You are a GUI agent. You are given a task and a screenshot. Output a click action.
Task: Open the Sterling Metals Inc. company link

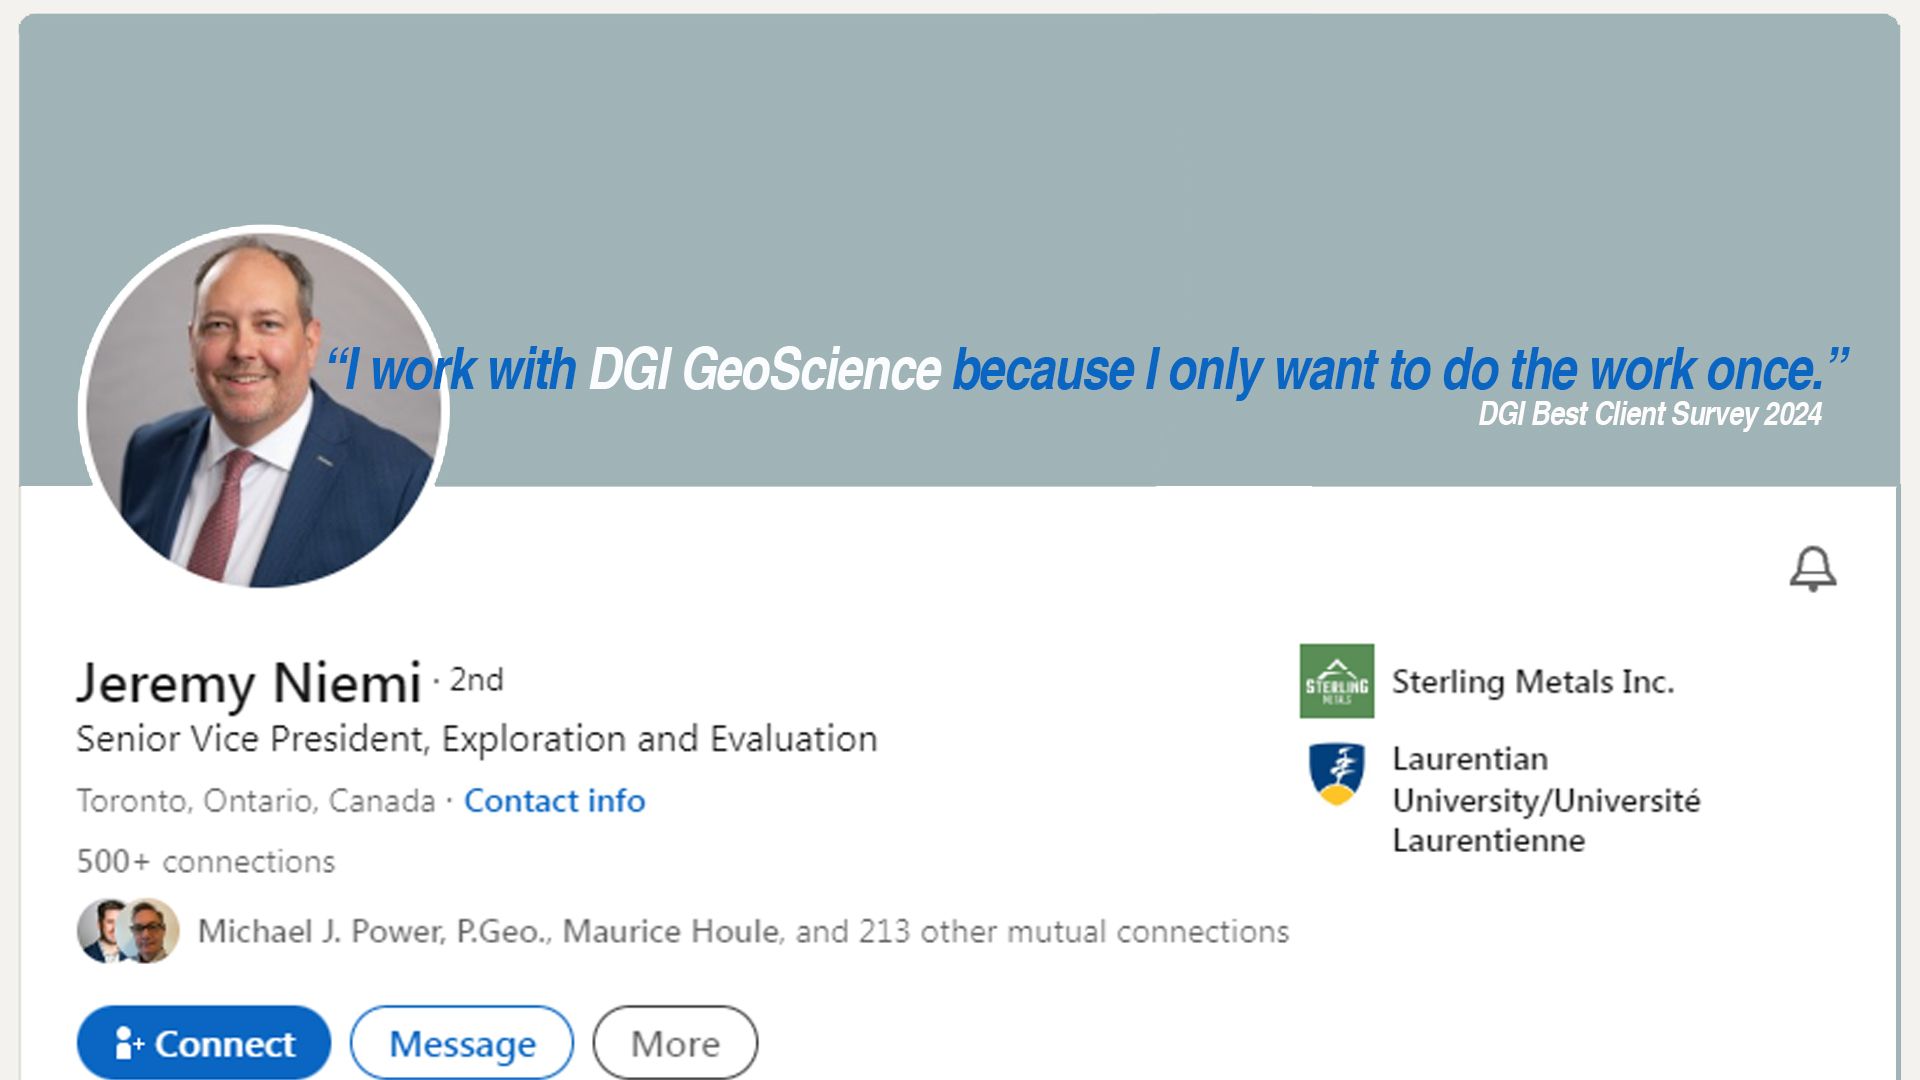(x=1533, y=682)
